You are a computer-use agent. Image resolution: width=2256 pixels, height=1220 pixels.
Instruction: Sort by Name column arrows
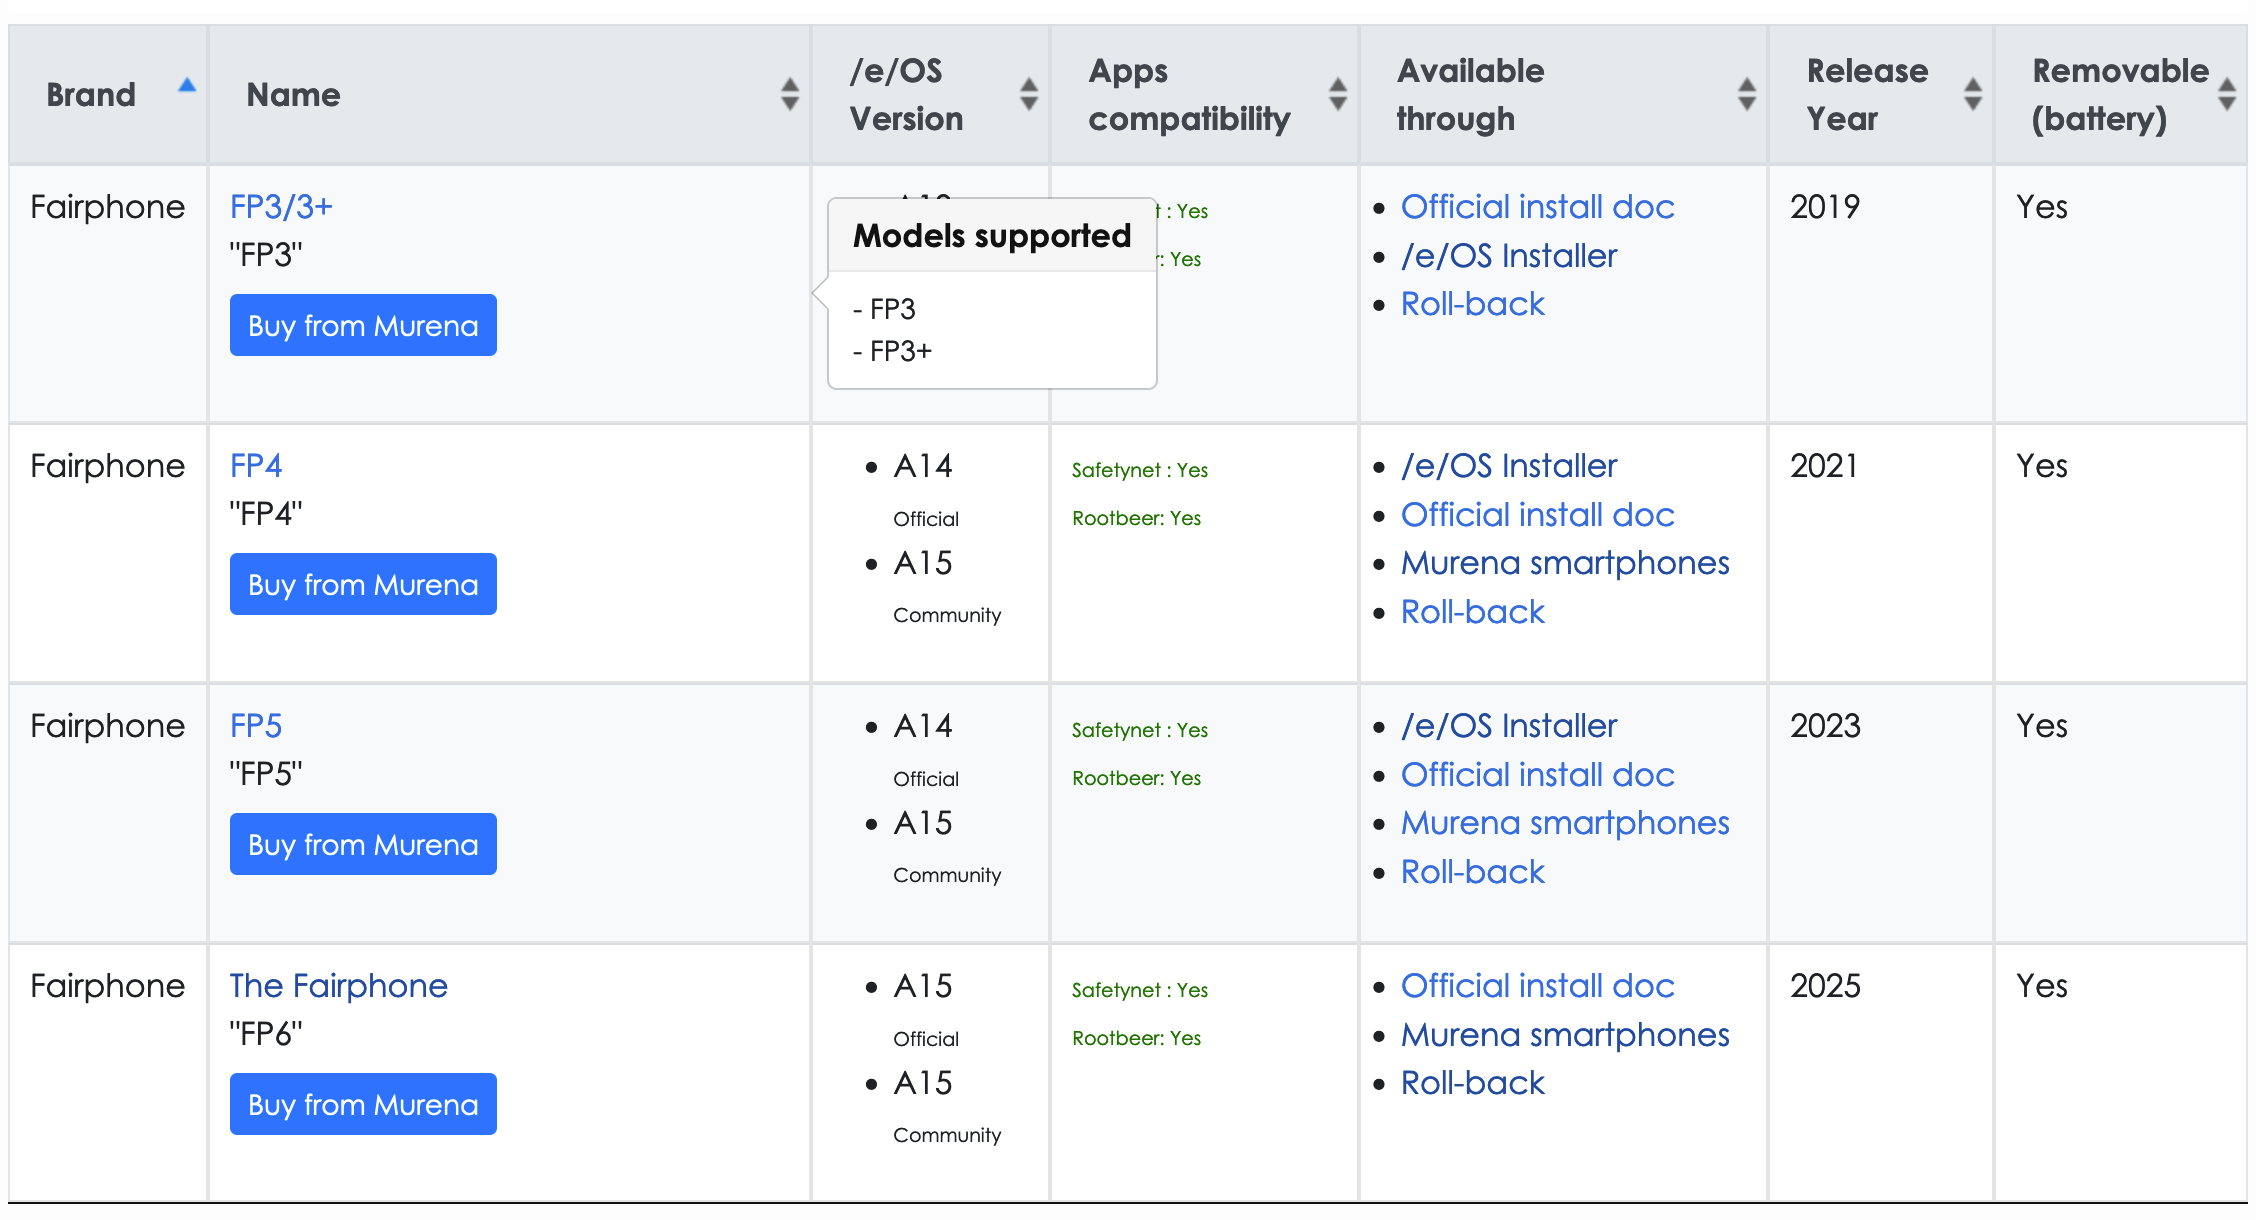pyautogui.click(x=790, y=94)
